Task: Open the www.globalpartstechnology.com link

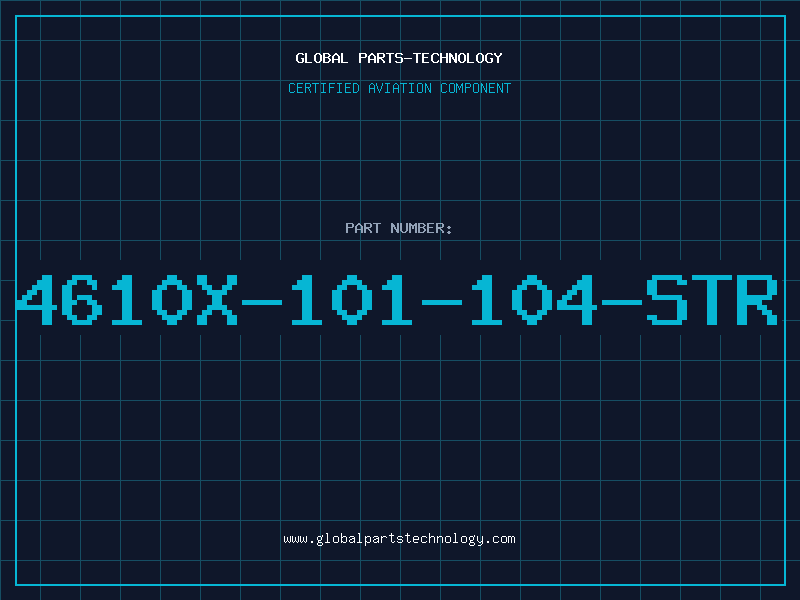Action: 399,539
